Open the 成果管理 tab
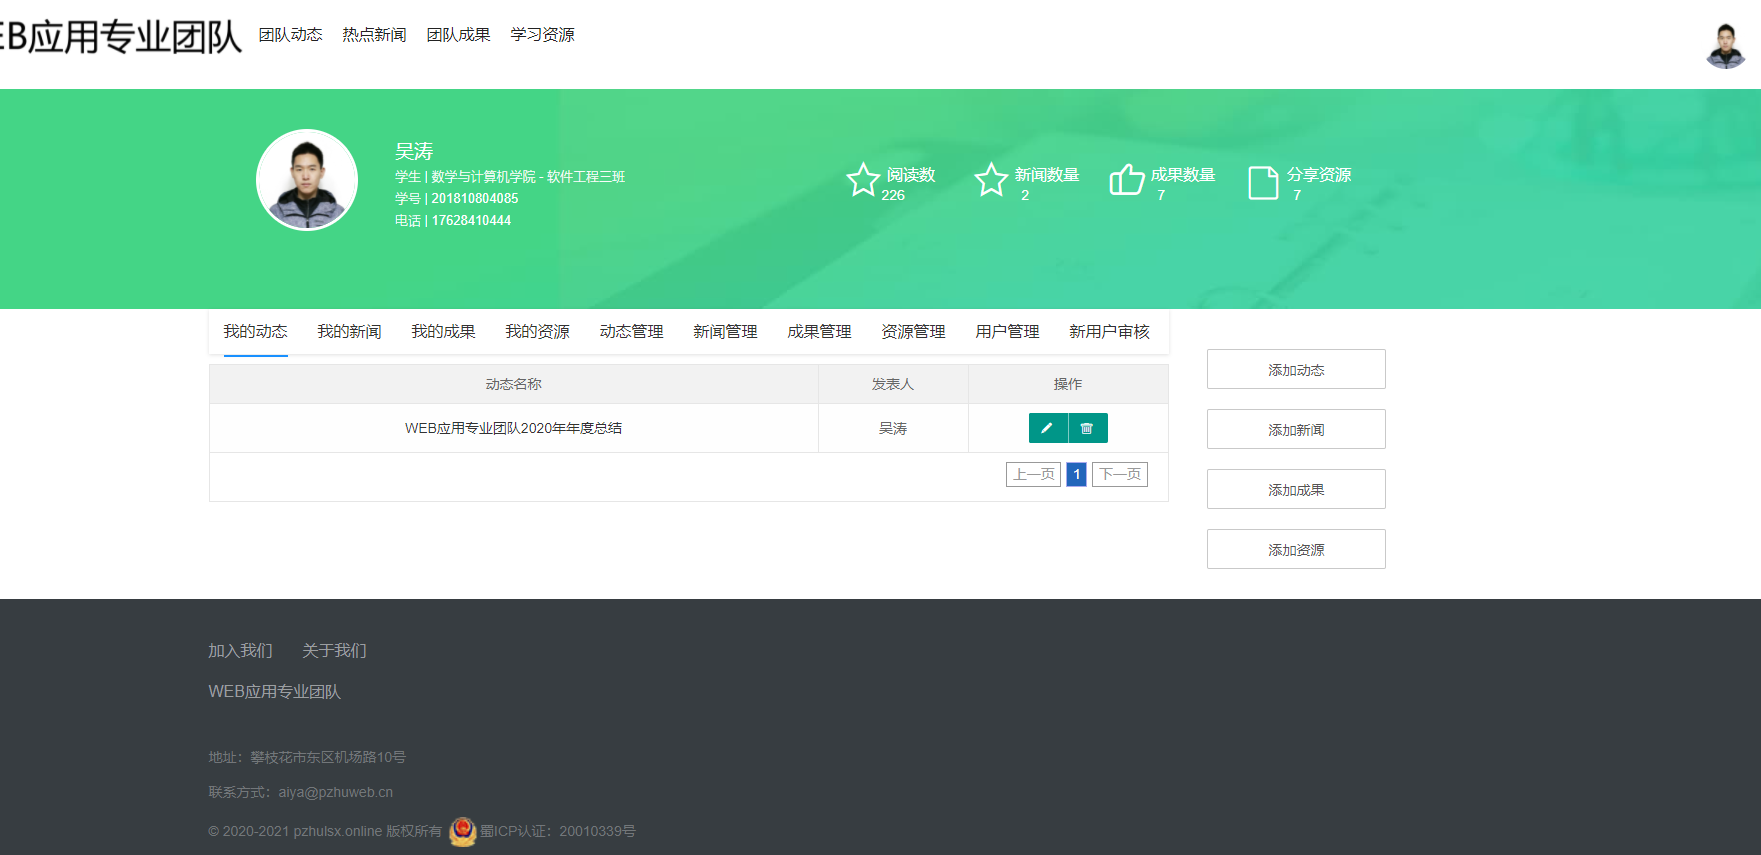The width and height of the screenshot is (1761, 855). (819, 332)
